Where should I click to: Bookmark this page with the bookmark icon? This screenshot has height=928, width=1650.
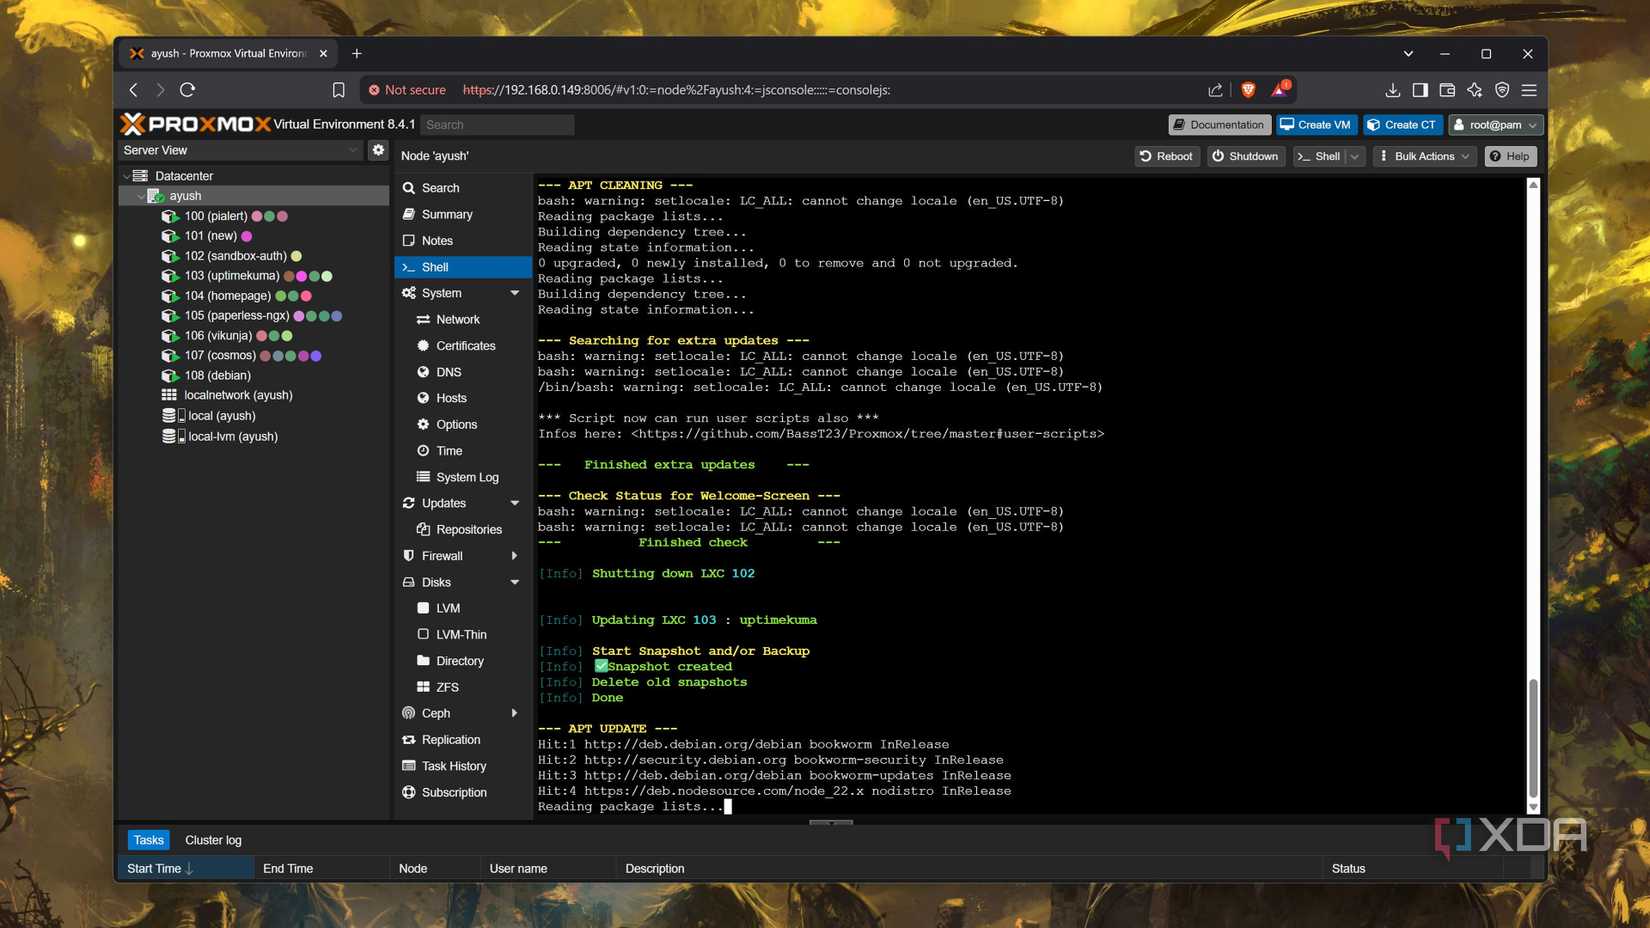pos(338,90)
